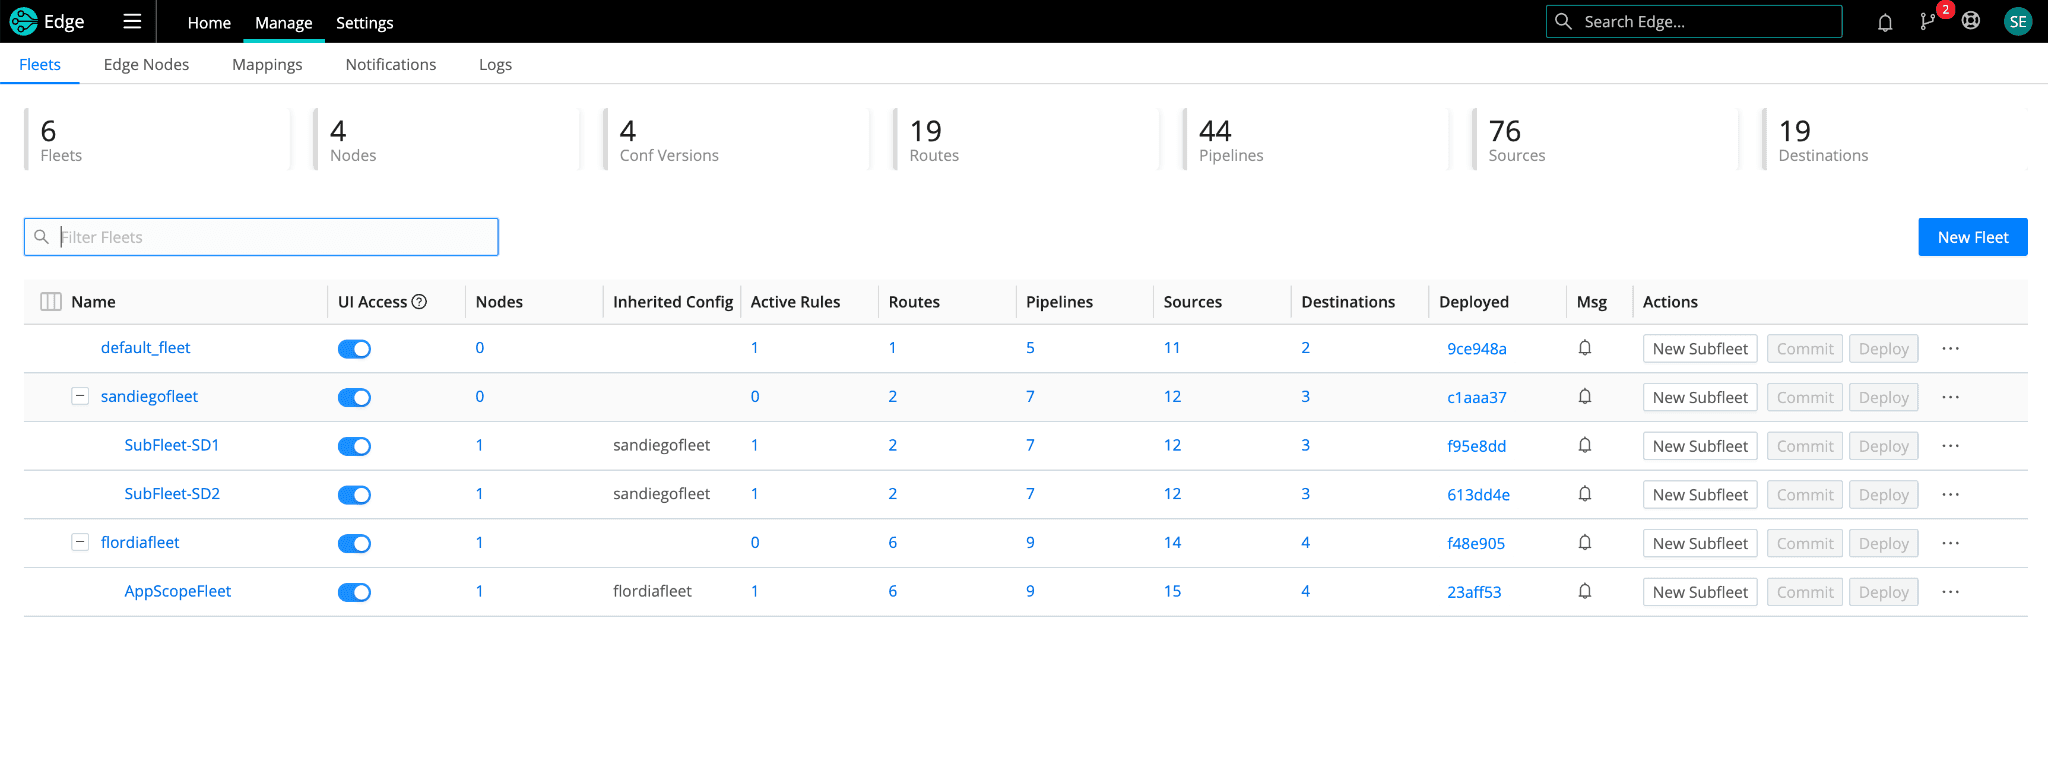Open the hamburger navigation menu
This screenshot has height=774, width=2048.
[132, 21]
